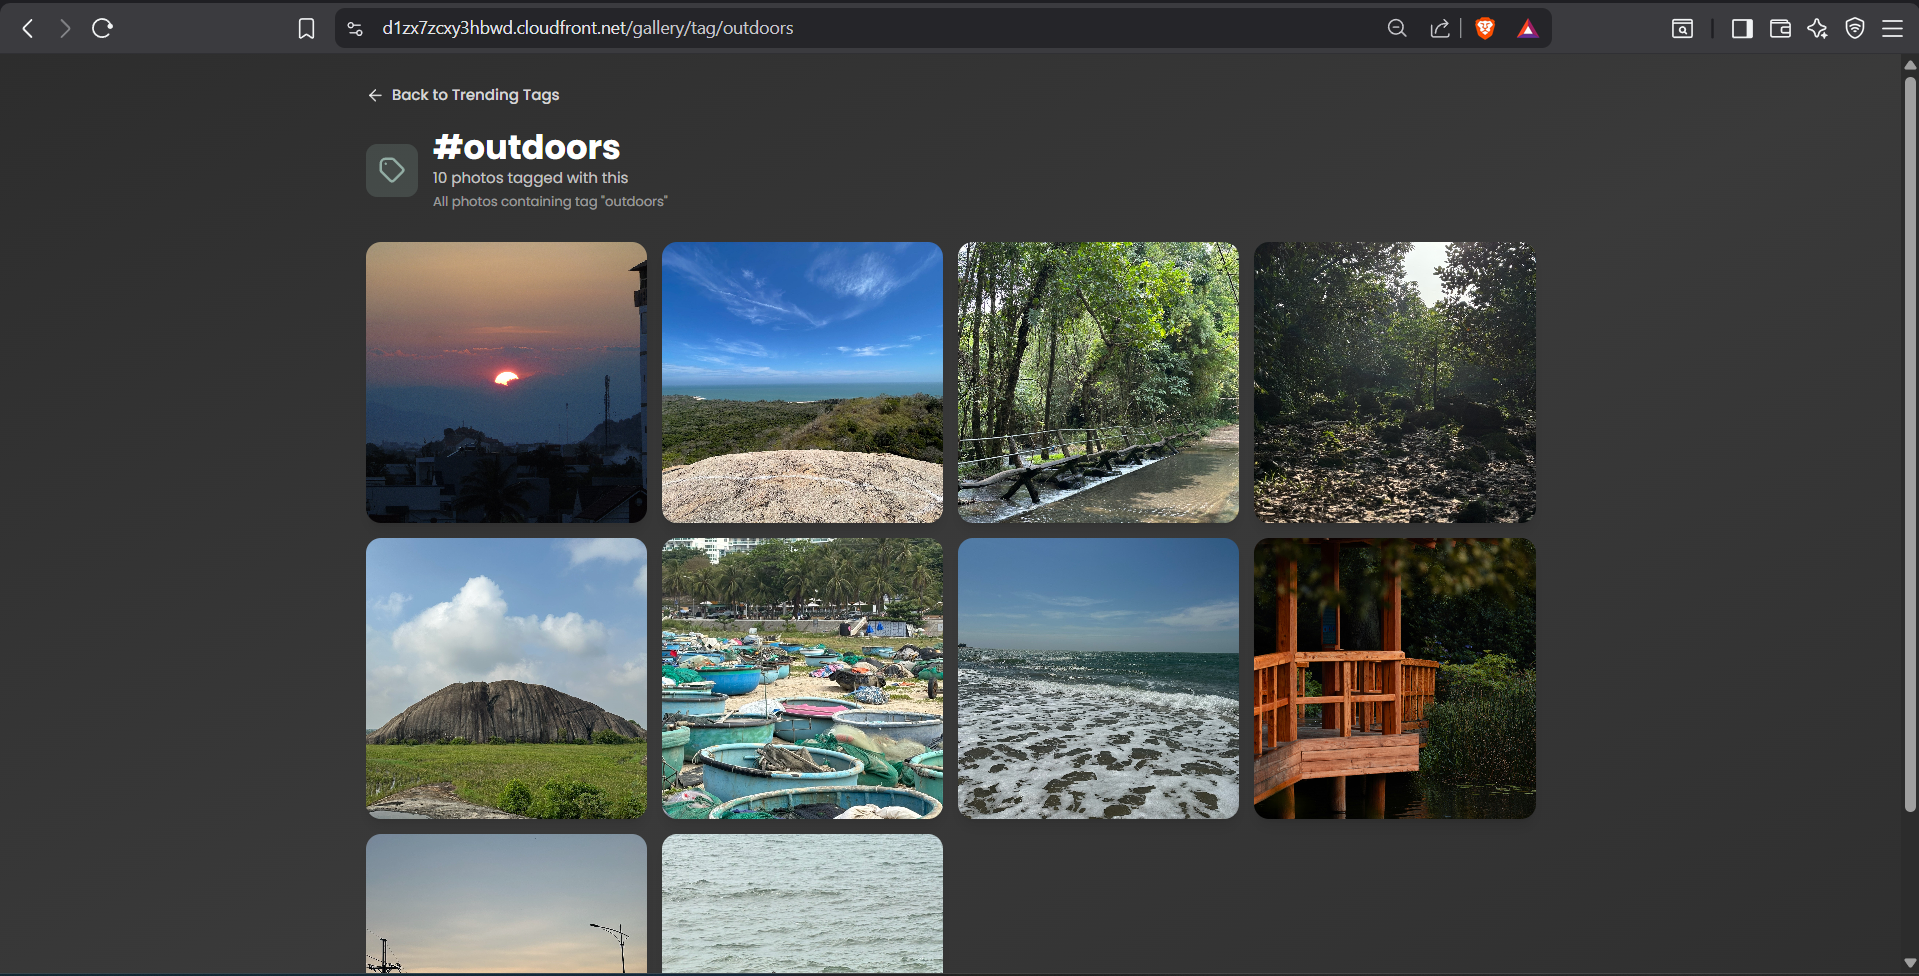Toggle the sidebar panel icon
Viewport: 1919px width, 976px height.
[x=1741, y=28]
